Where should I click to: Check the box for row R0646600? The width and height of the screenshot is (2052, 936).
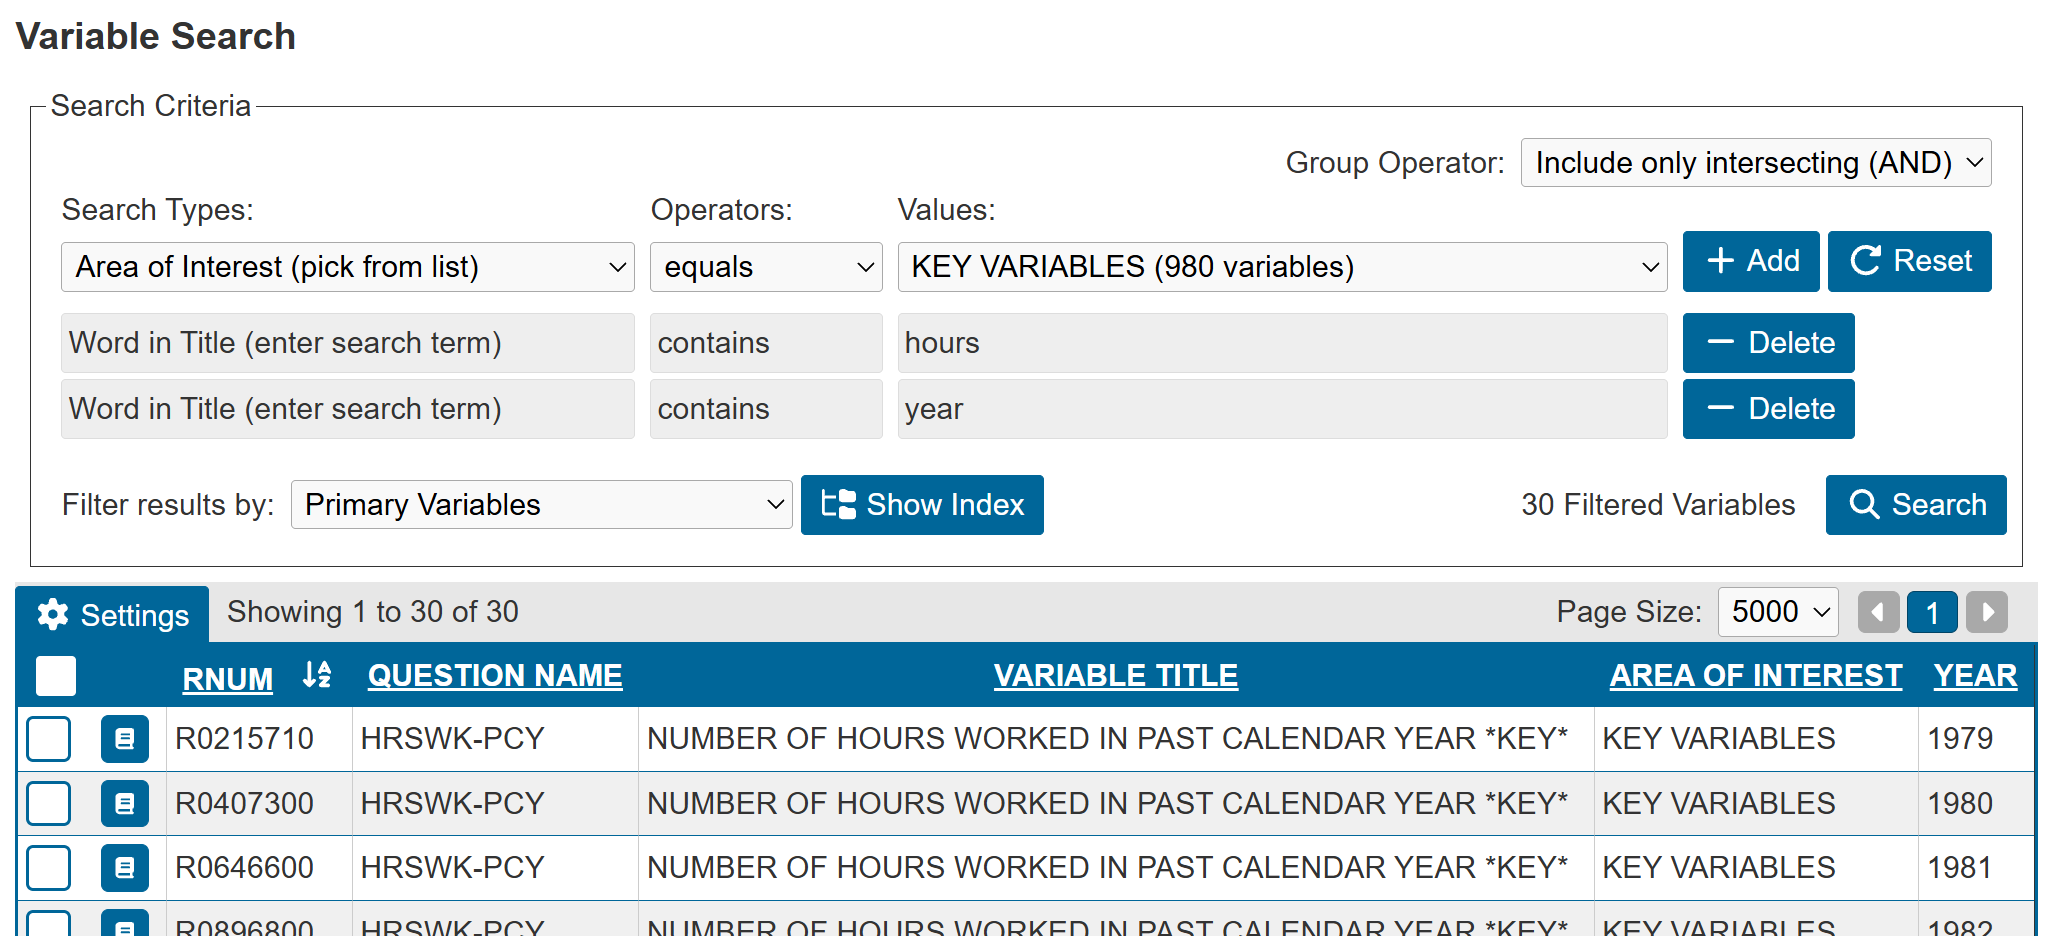(x=48, y=868)
